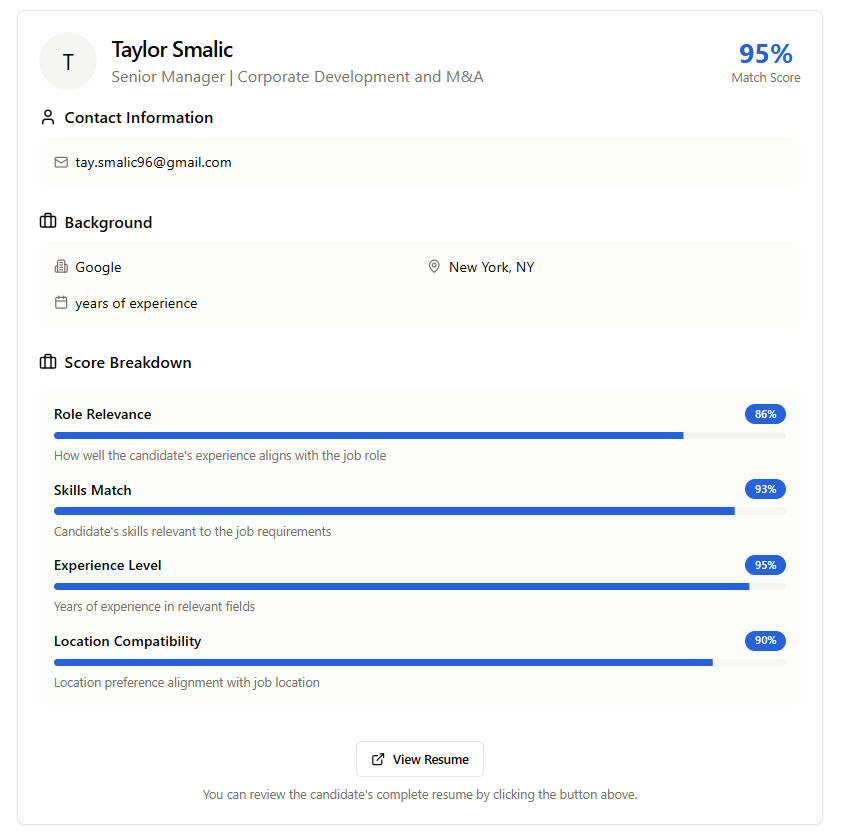
Task: Open the View Resume button
Action: 420,759
